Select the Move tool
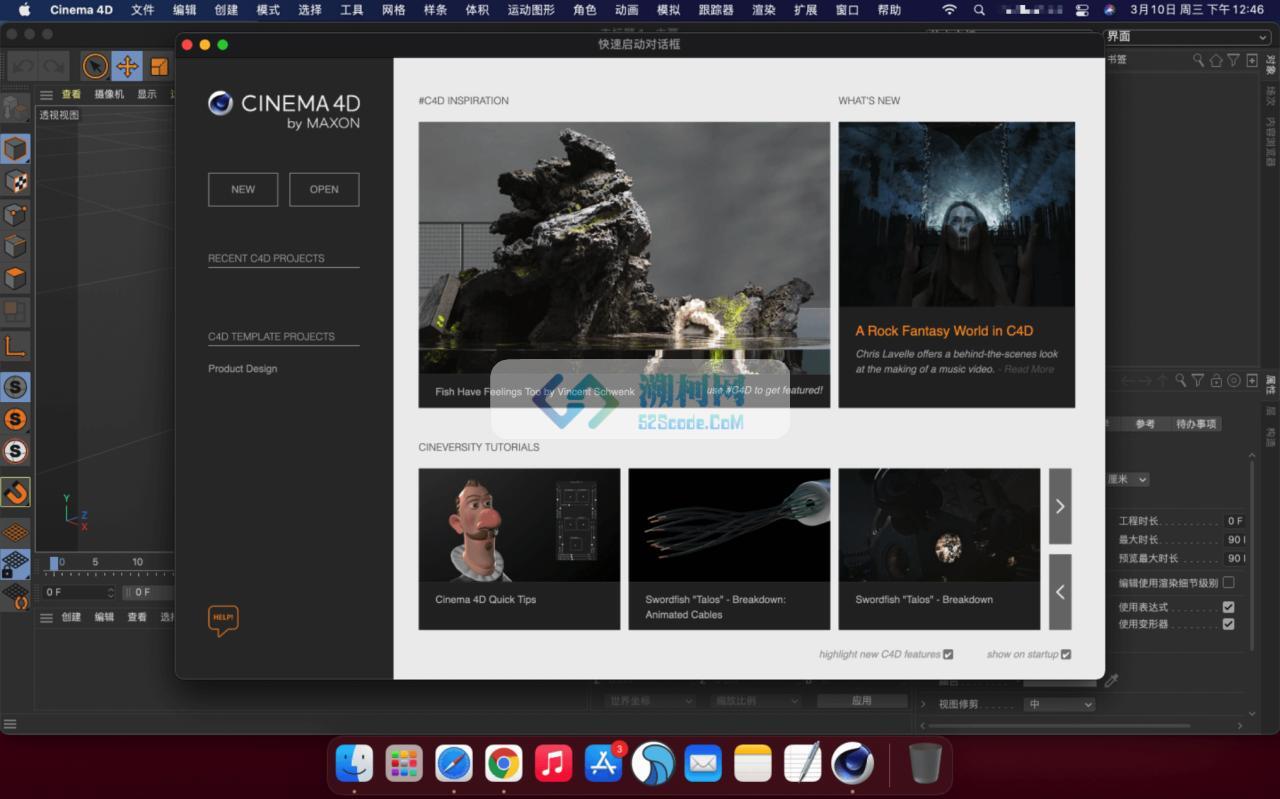 127,67
